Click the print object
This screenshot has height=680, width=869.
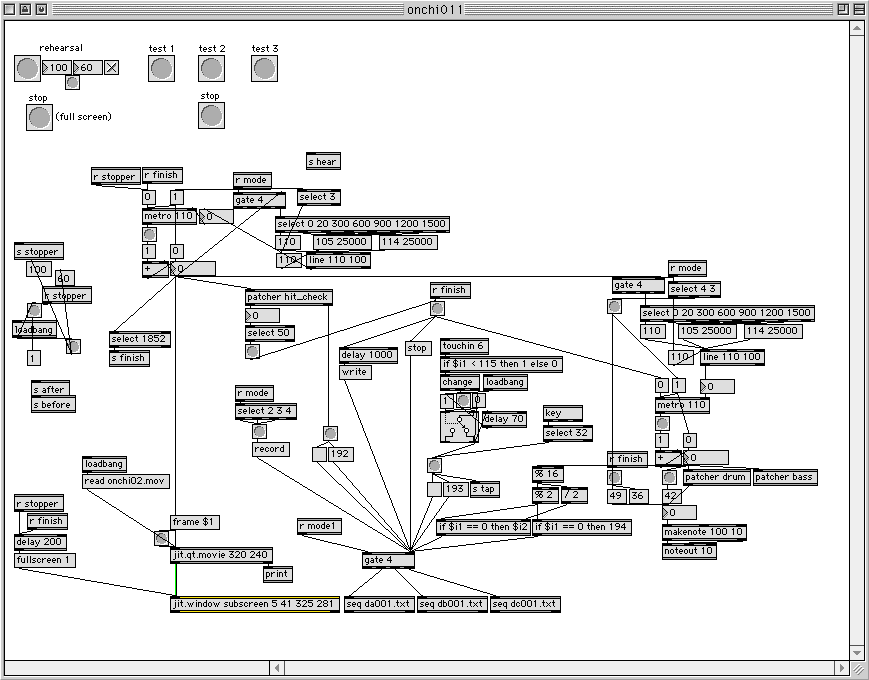pyautogui.click(x=277, y=574)
